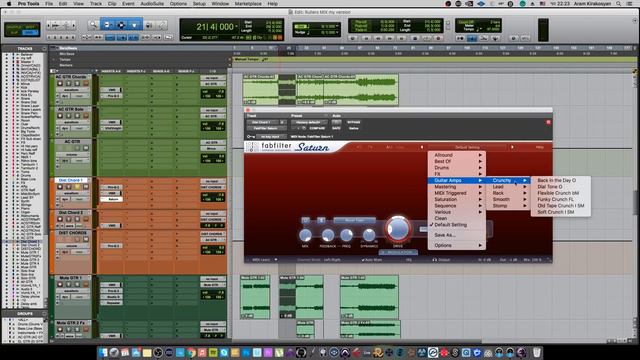
Task: Select the Grabber tool in toolbar
Action: click(135, 25)
